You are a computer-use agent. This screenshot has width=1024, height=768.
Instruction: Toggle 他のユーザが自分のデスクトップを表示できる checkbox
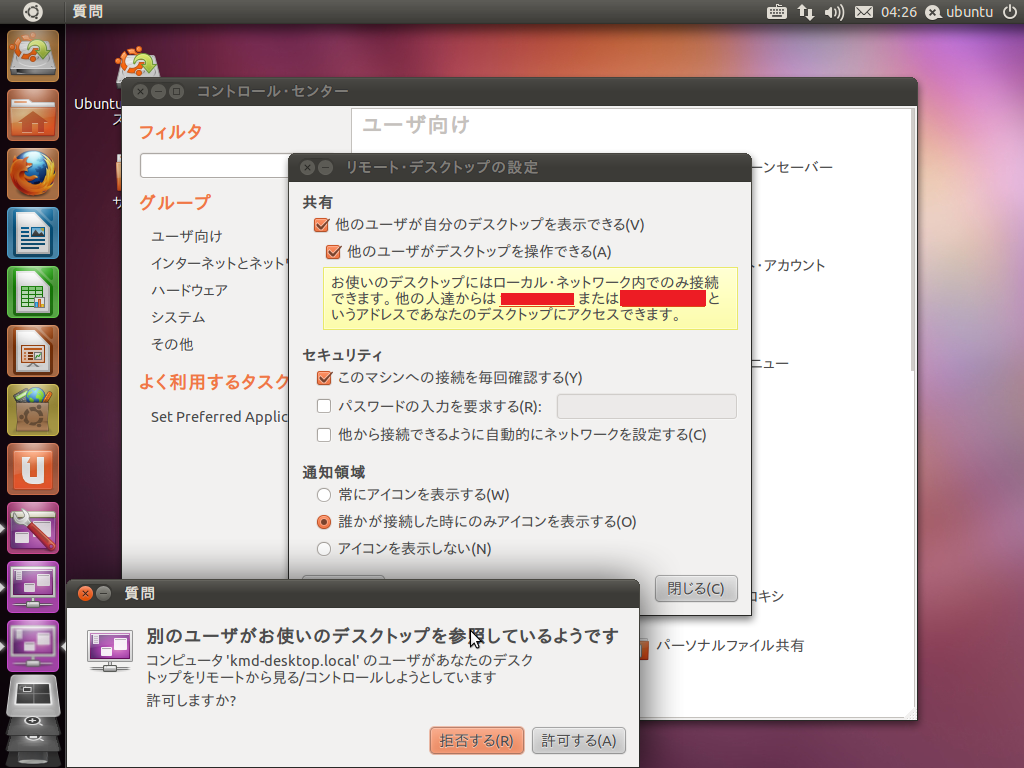click(321, 225)
